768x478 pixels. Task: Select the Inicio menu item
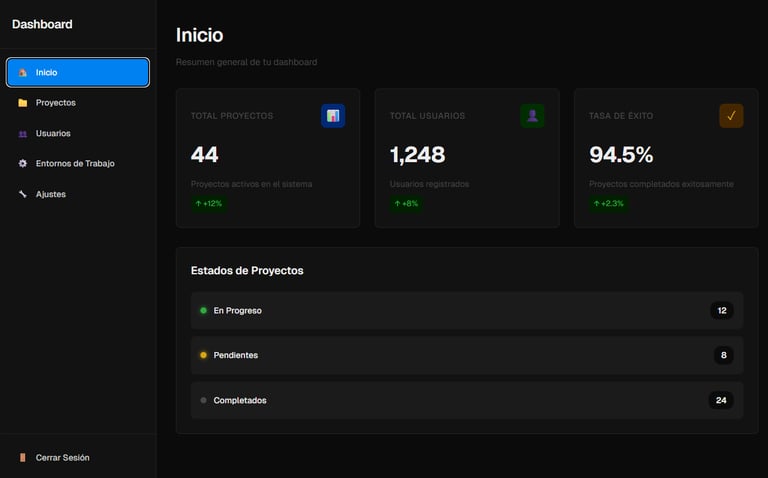(x=78, y=72)
